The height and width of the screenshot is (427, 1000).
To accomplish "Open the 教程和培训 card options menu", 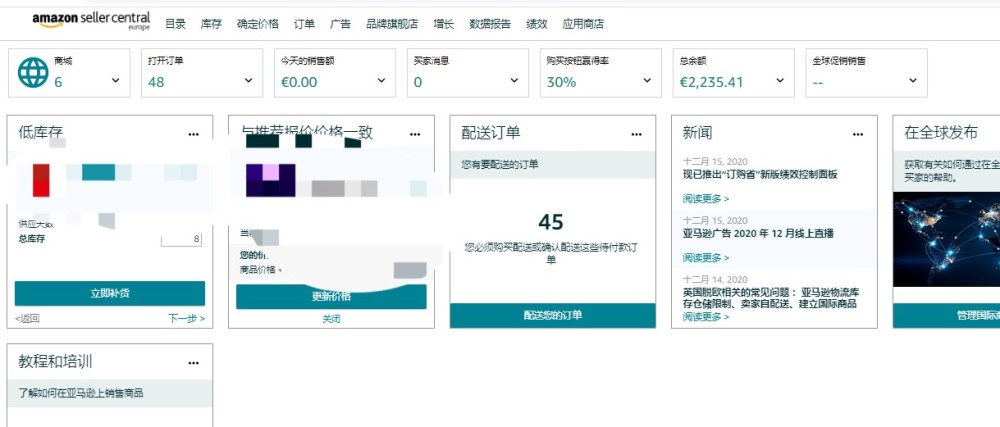I will pos(194,363).
